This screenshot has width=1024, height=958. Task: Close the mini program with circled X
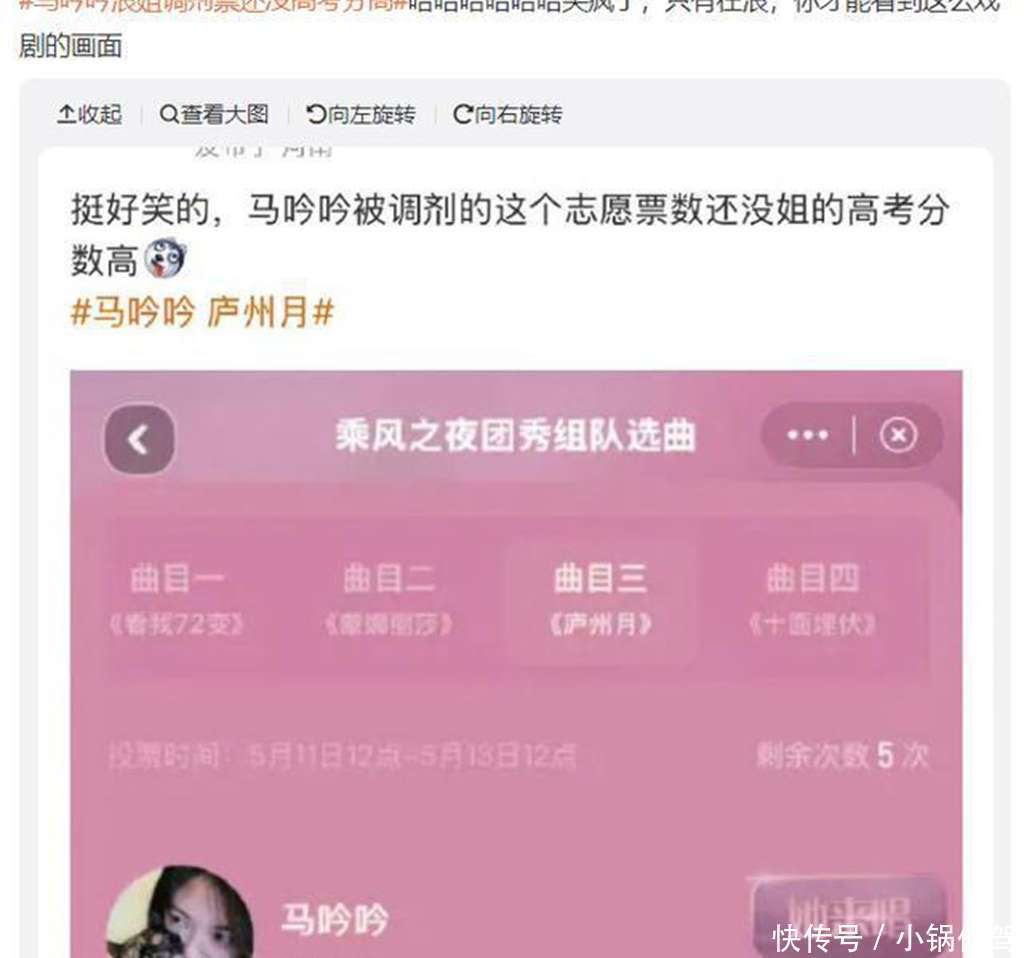(x=898, y=435)
